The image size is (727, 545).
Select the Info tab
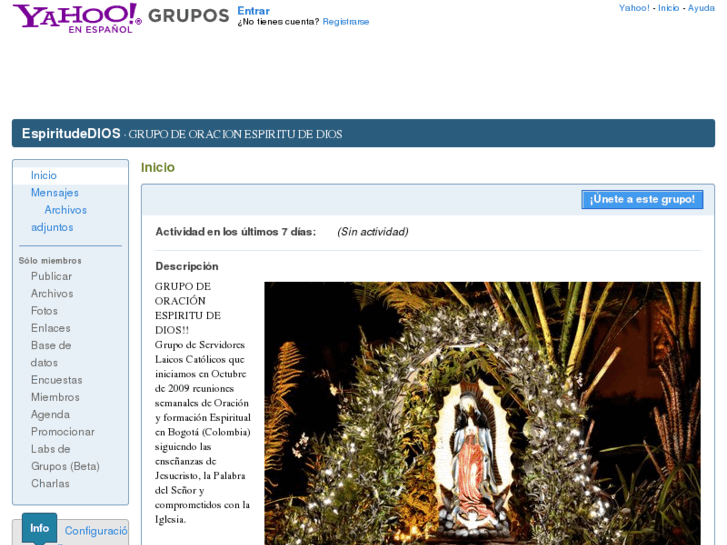click(x=39, y=528)
